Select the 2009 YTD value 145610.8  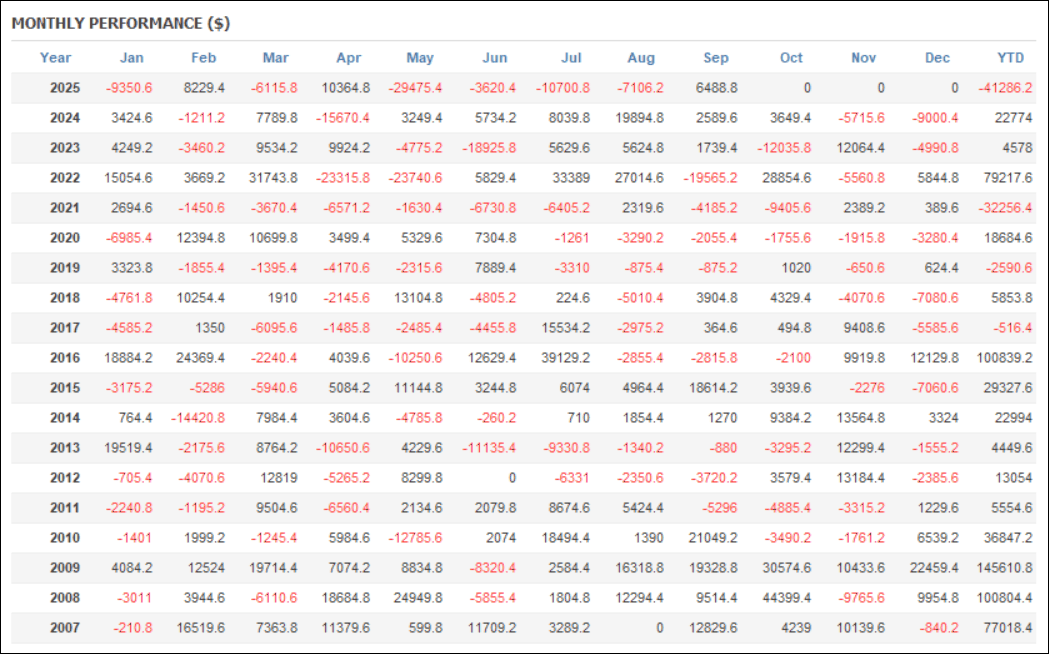coord(1002,568)
